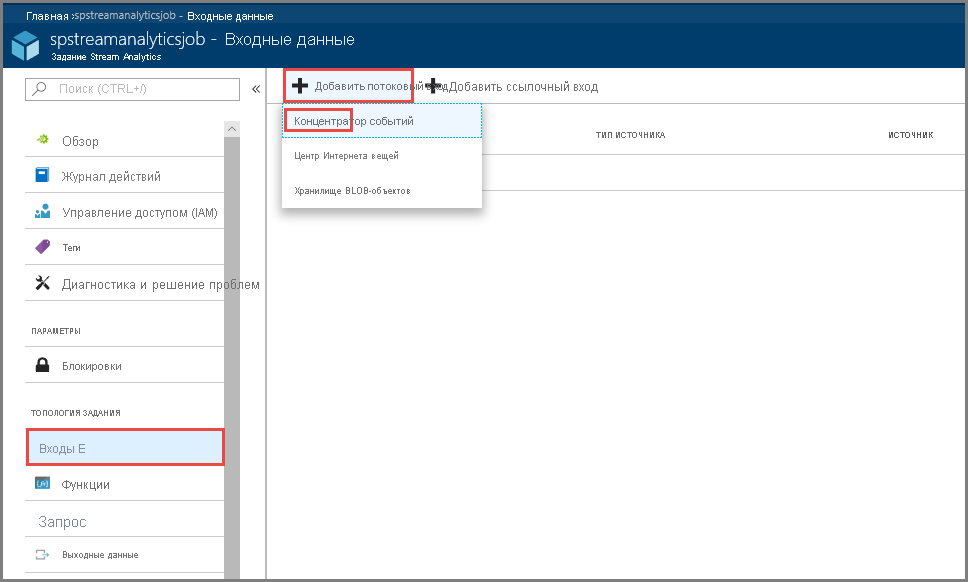968x582 pixels.
Task: Click the purple Теги tag icon
Action: [x=43, y=247]
